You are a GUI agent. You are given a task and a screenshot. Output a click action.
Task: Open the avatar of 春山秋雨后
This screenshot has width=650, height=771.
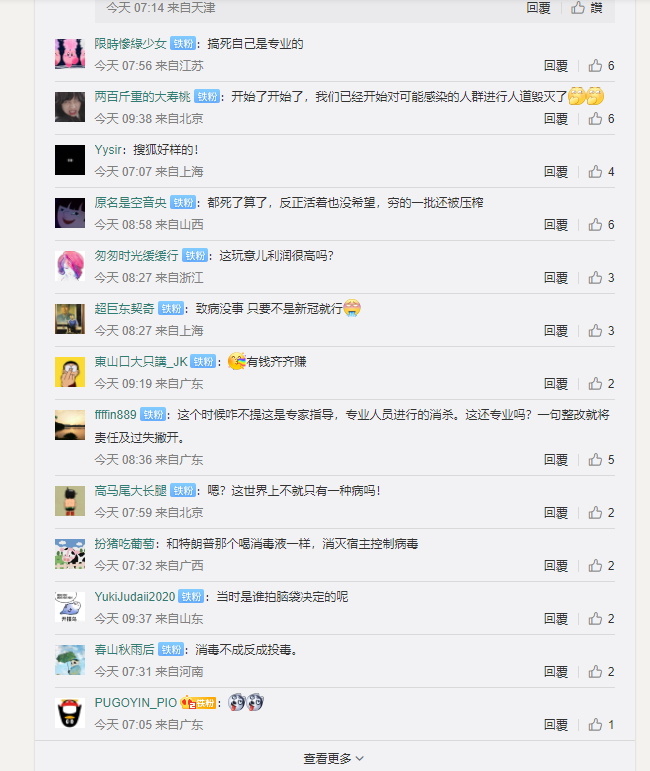pyautogui.click(x=70, y=660)
